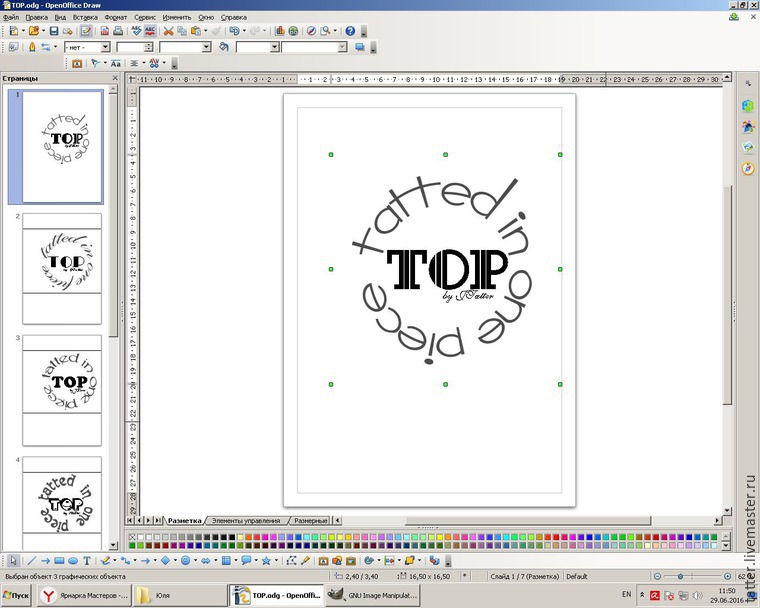This screenshot has width=760, height=608.
Task: Toggle Edit File mode button
Action: pos(86,31)
